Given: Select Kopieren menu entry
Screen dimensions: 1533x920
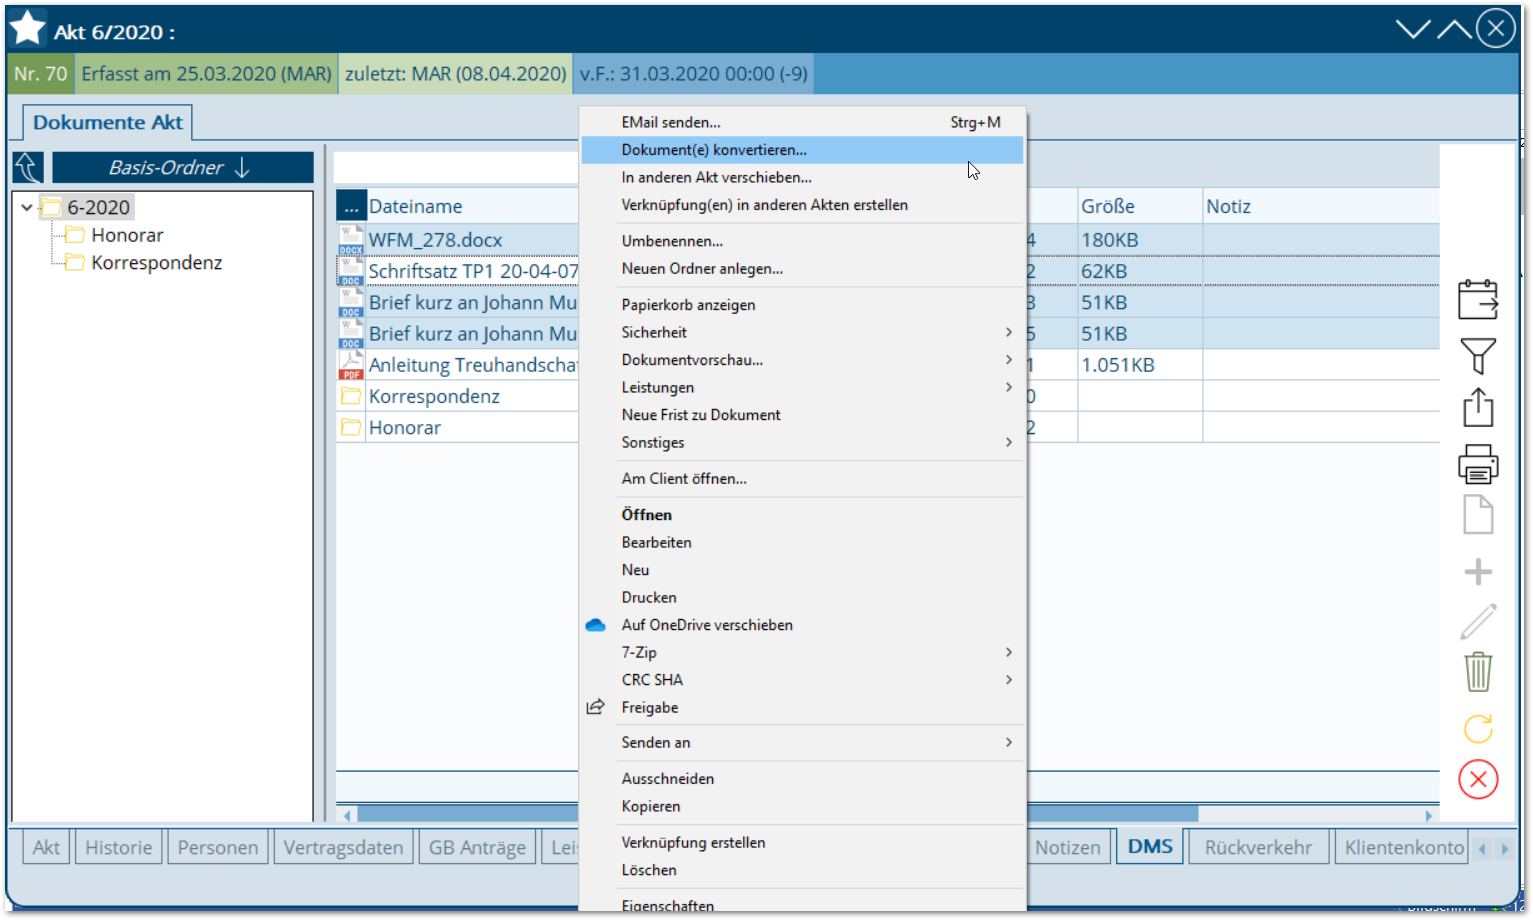Looking at the screenshot, I should (x=802, y=806).
